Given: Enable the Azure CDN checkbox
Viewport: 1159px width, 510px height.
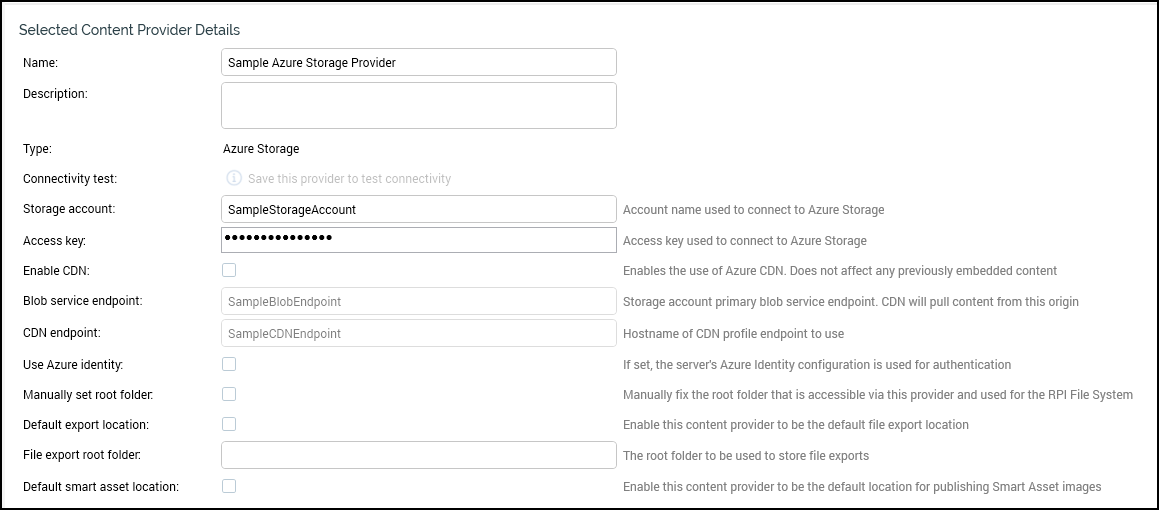Looking at the screenshot, I should (229, 270).
